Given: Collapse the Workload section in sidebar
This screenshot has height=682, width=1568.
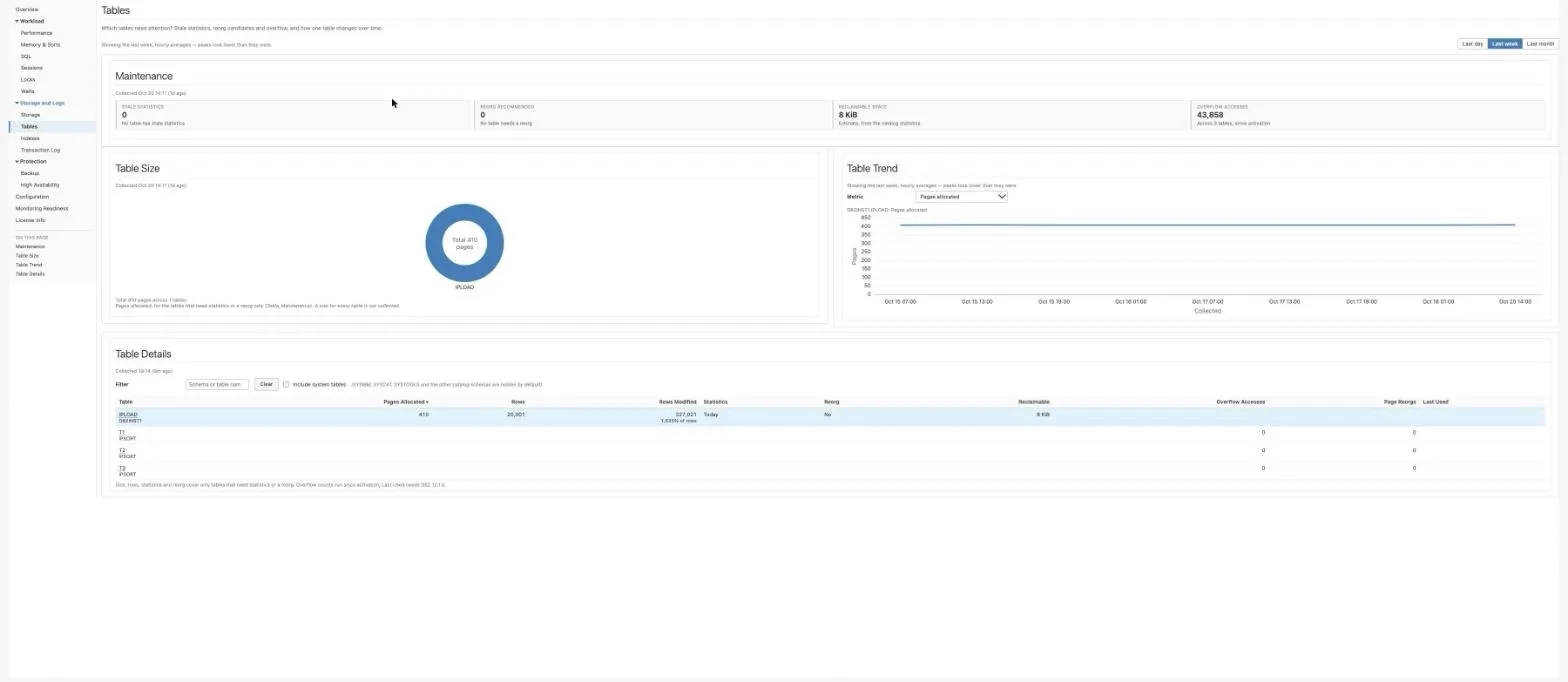Looking at the screenshot, I should (x=30, y=21).
